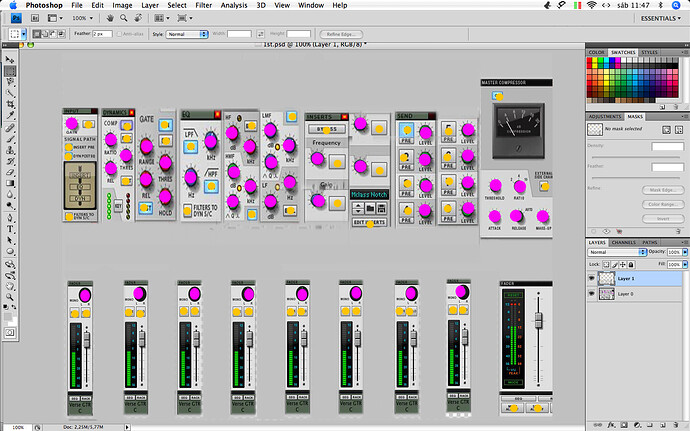Toggle lock image pixels
Image resolution: width=690 pixels, height=431 pixels.
(615, 265)
